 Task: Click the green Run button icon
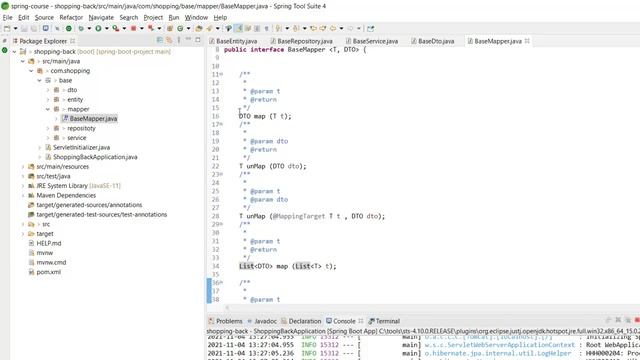click(x=98, y=29)
